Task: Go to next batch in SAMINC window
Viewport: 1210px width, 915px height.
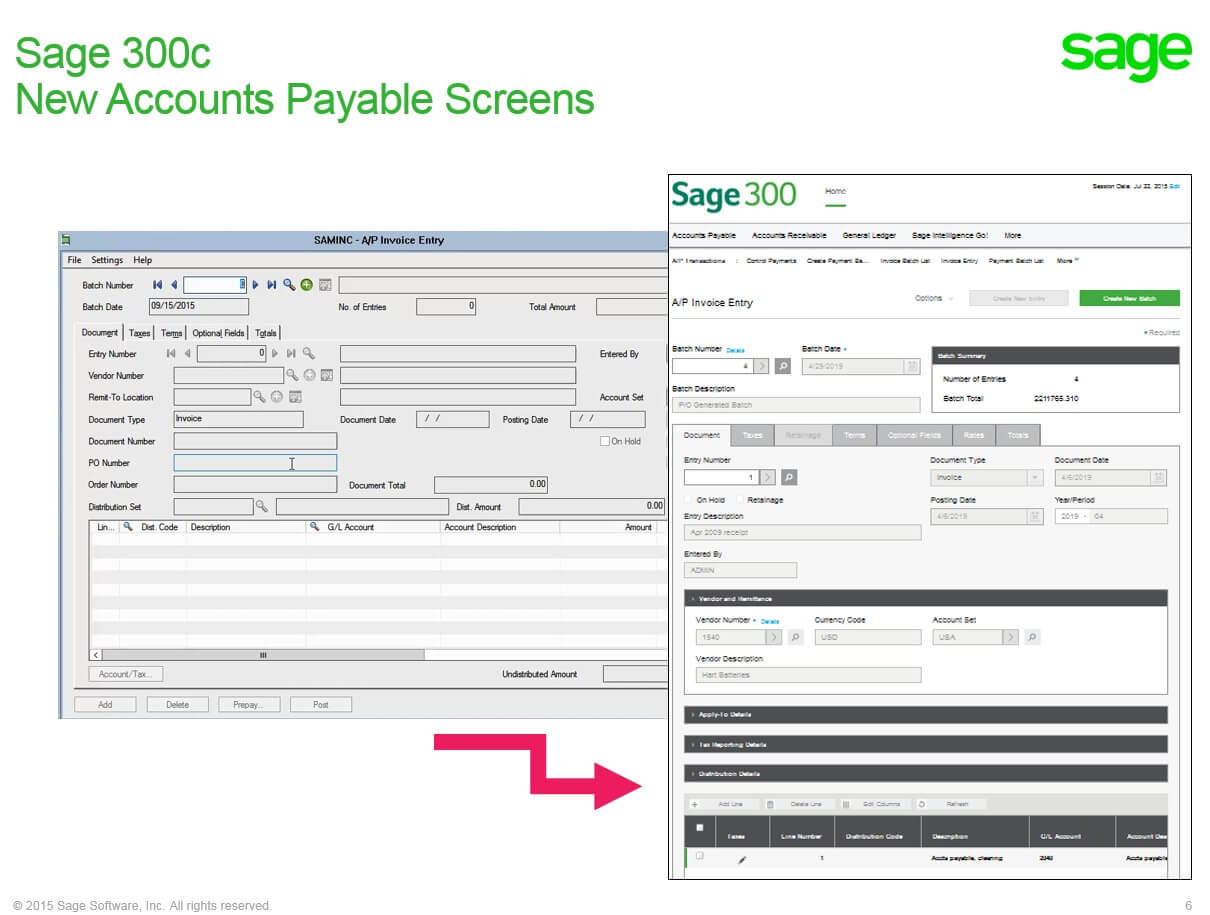Action: [256, 285]
